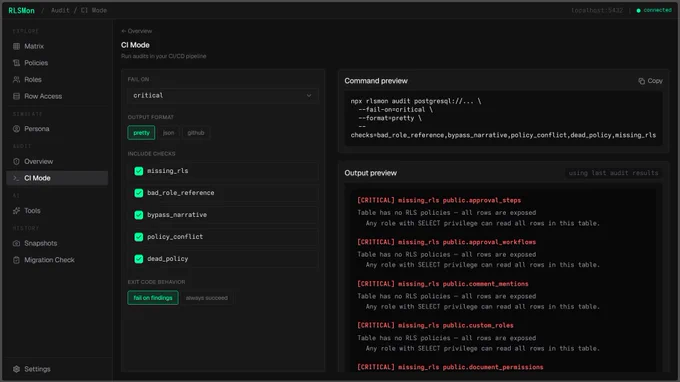Click the CI Mode terminal icon

point(16,178)
